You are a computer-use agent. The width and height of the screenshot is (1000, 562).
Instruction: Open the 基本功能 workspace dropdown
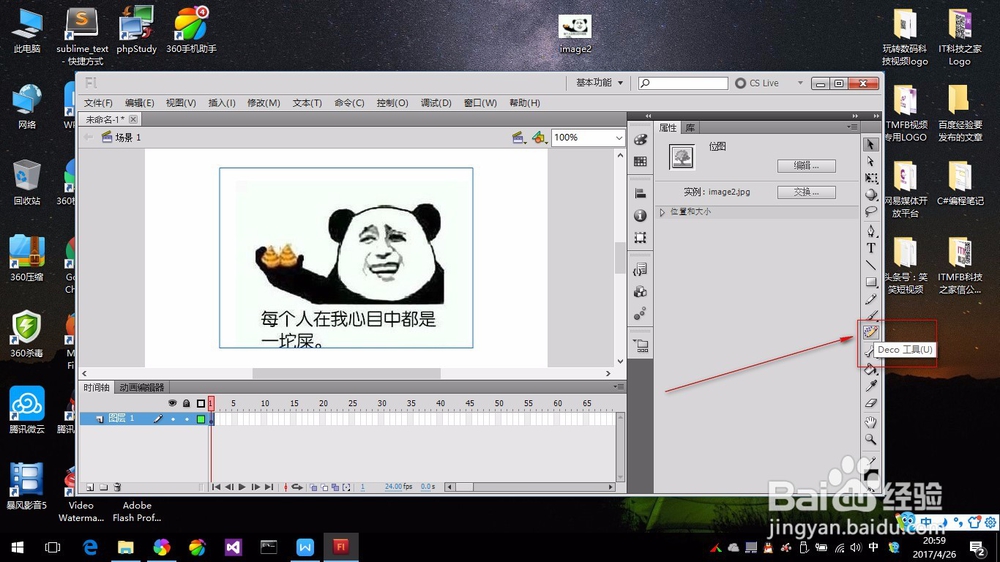[599, 83]
